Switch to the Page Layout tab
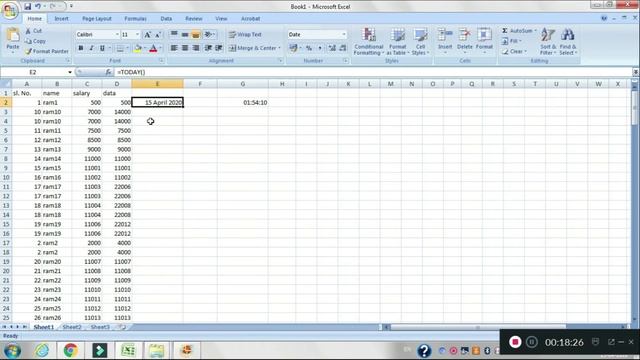 point(97,19)
